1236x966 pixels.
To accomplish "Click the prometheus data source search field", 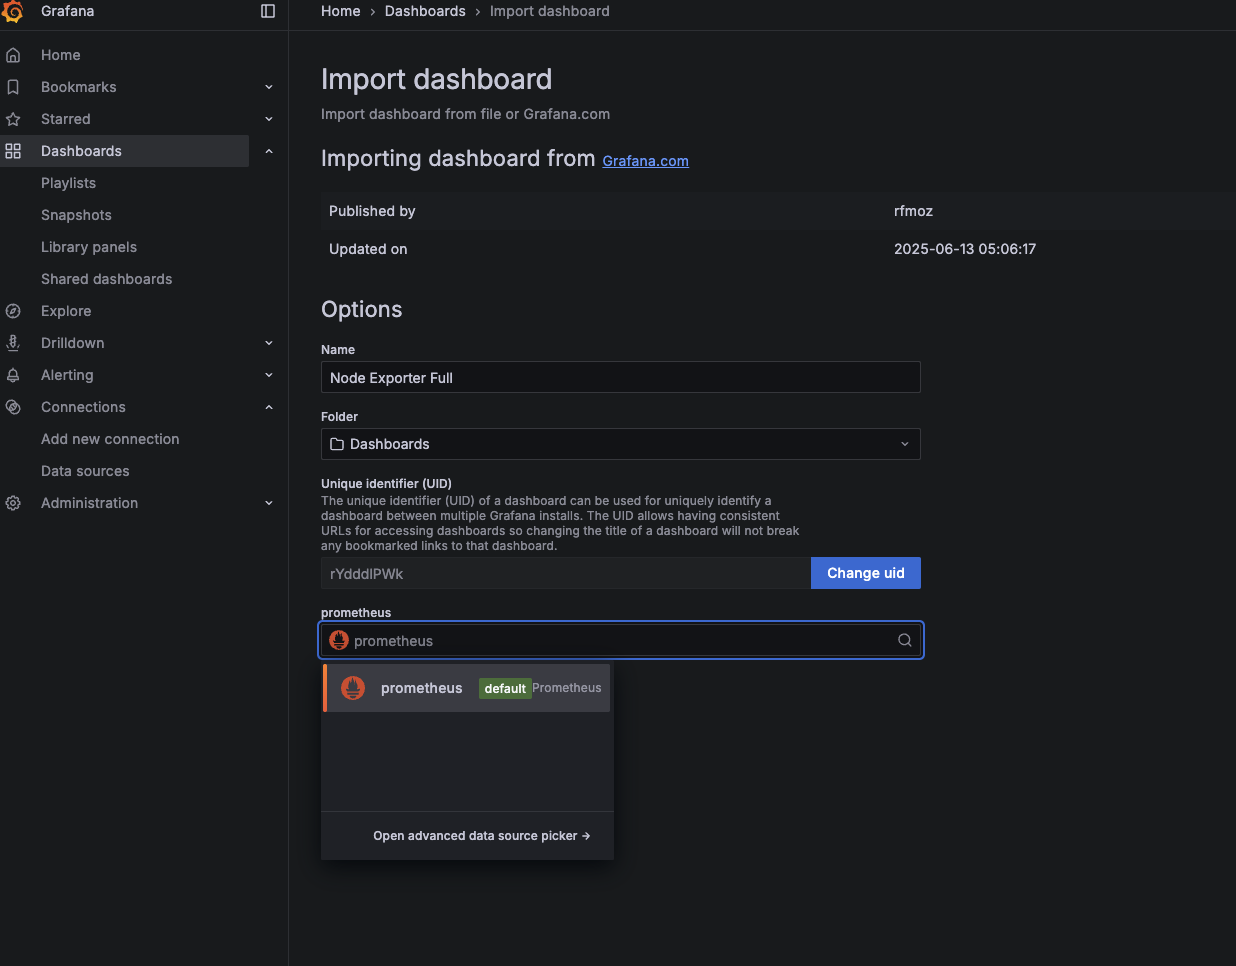I will click(x=621, y=640).
